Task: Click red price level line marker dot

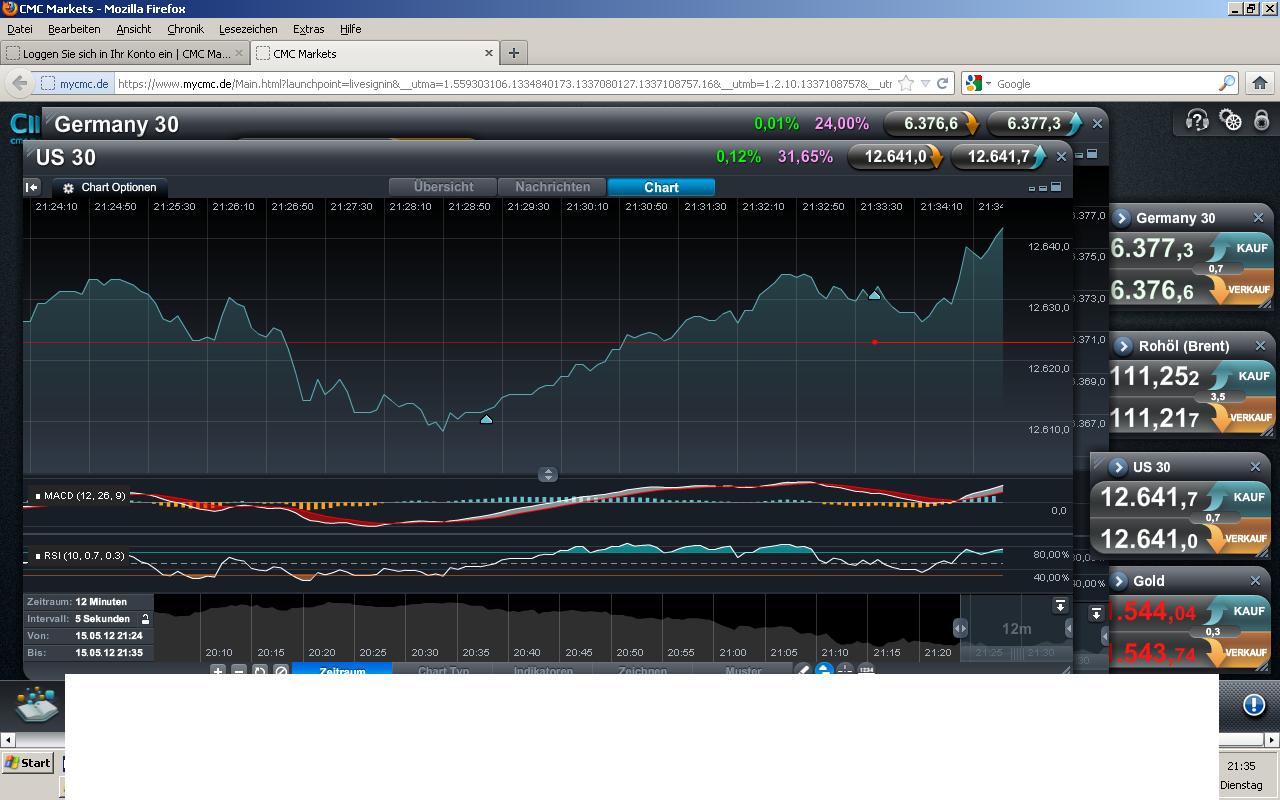Action: tap(875, 342)
